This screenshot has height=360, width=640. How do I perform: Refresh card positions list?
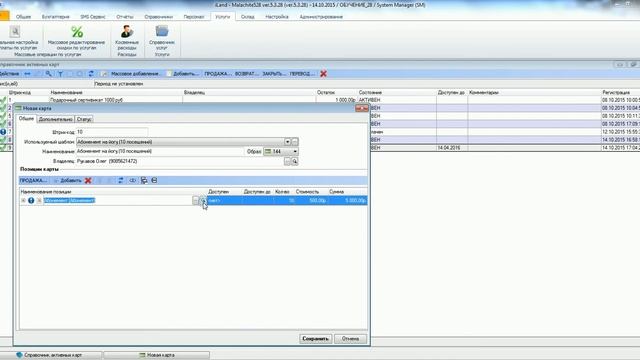tap(121, 180)
